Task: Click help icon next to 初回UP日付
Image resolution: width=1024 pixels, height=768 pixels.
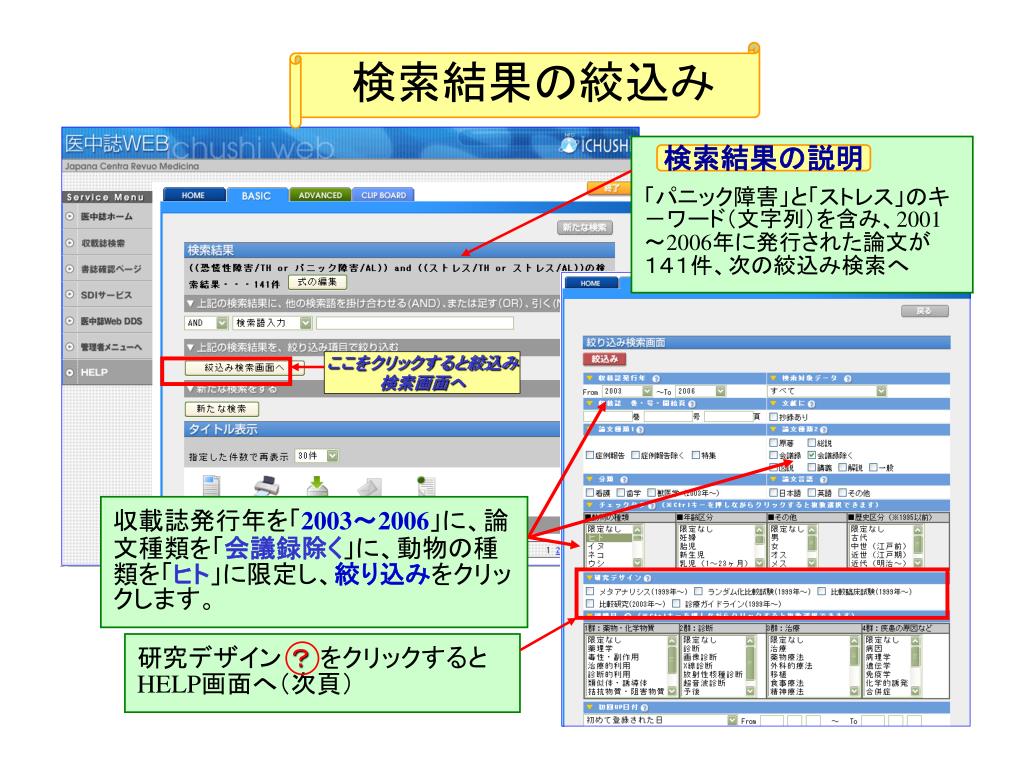Action: [x=645, y=708]
